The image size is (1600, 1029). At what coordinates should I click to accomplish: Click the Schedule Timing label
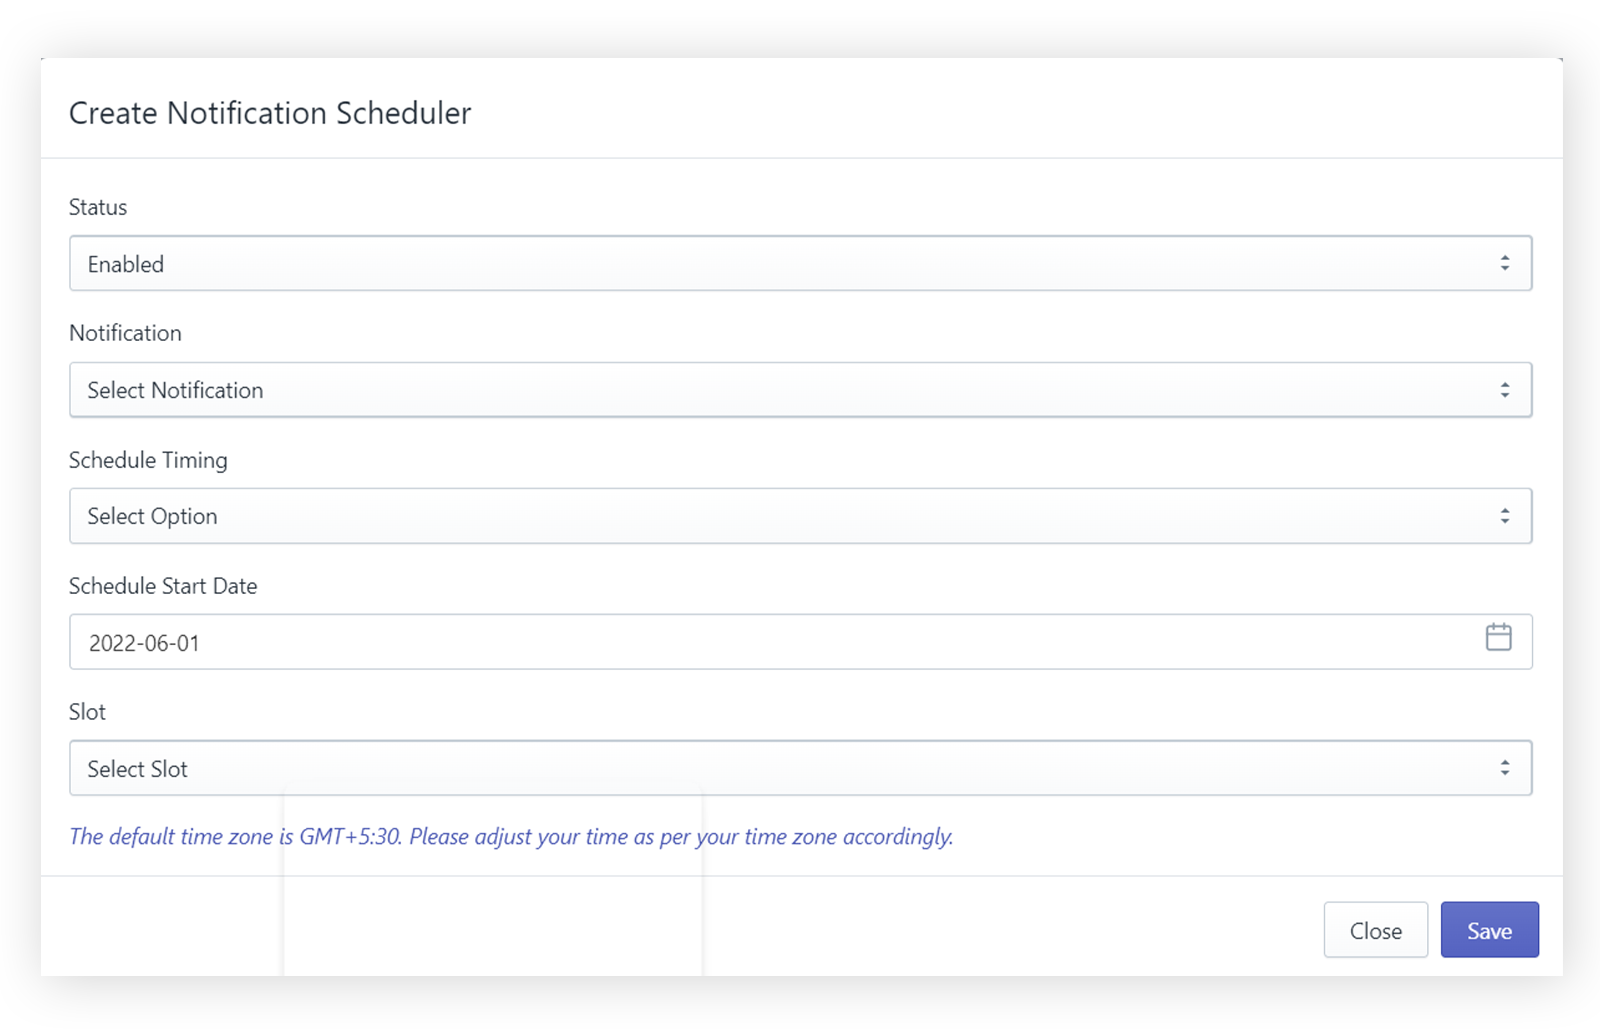(x=148, y=460)
